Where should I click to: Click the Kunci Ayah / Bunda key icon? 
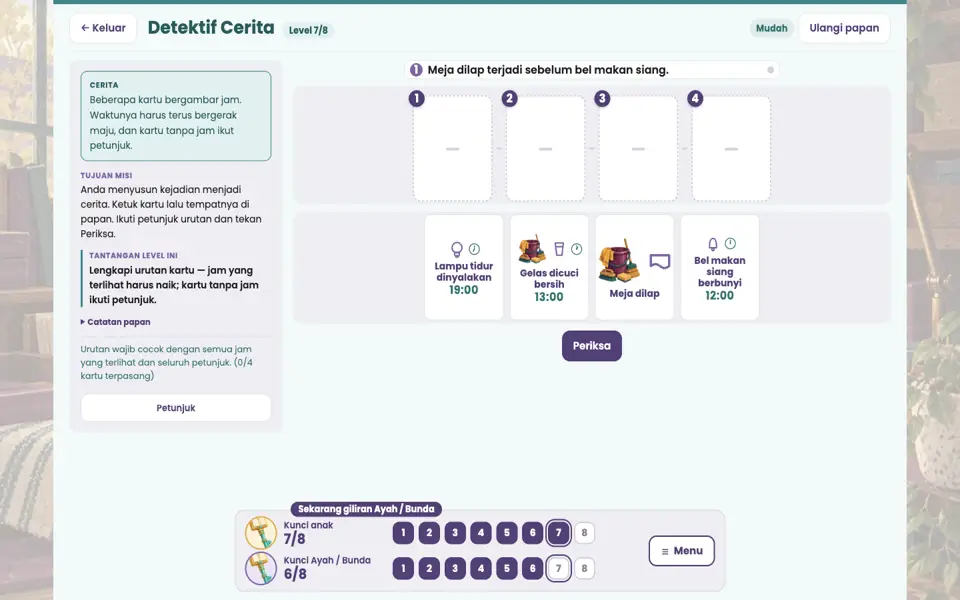click(261, 568)
